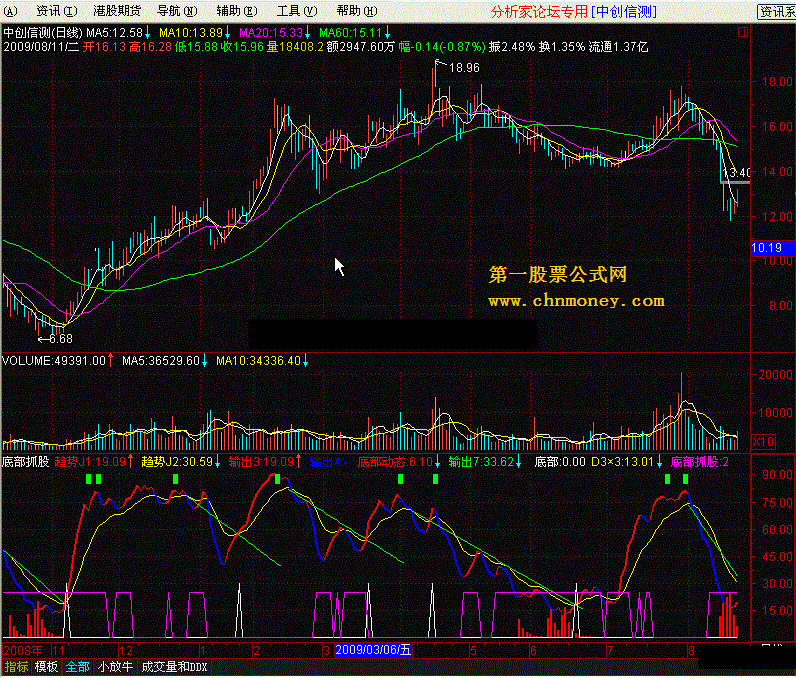Click the 13.40 price marker on chart
The image size is (796, 678).
click(737, 173)
